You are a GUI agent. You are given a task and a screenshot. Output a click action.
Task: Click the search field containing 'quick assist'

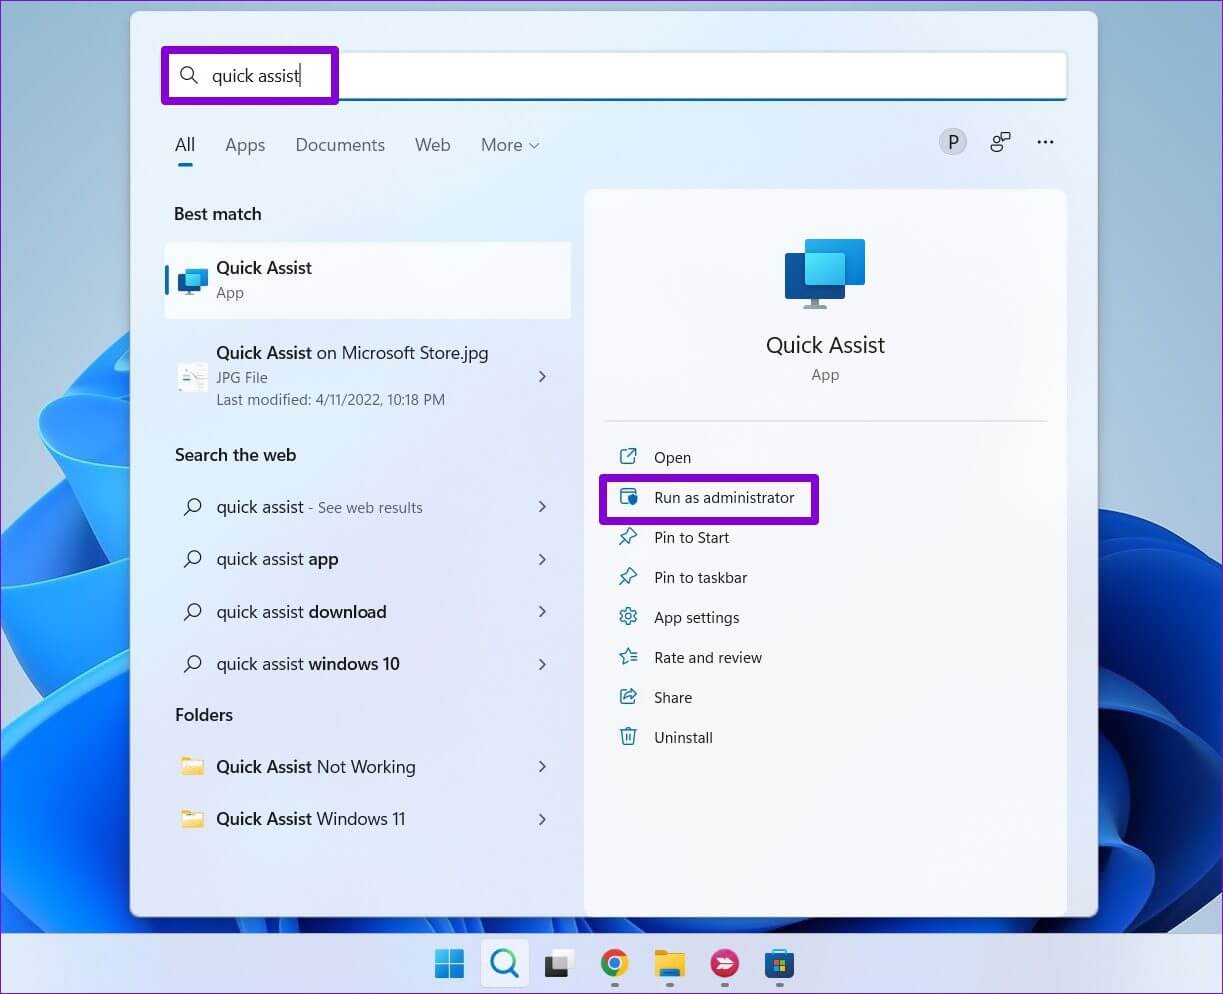tap(616, 75)
